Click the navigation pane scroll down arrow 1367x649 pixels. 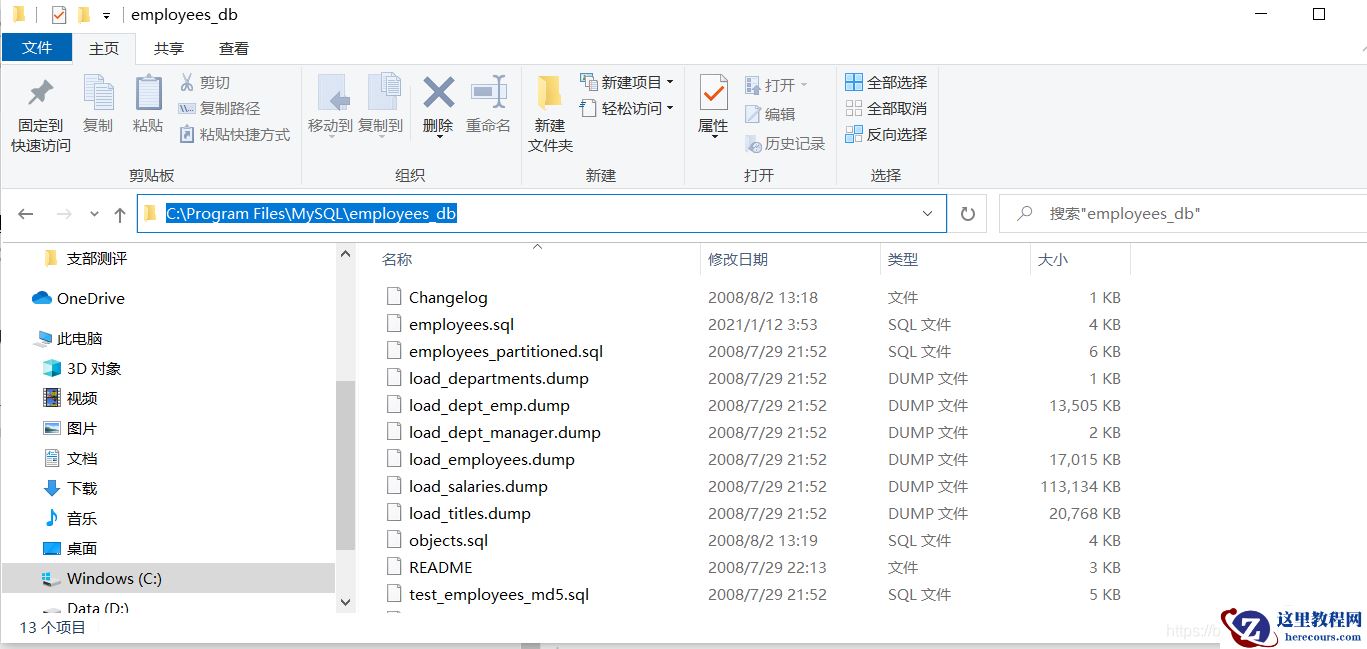345,602
